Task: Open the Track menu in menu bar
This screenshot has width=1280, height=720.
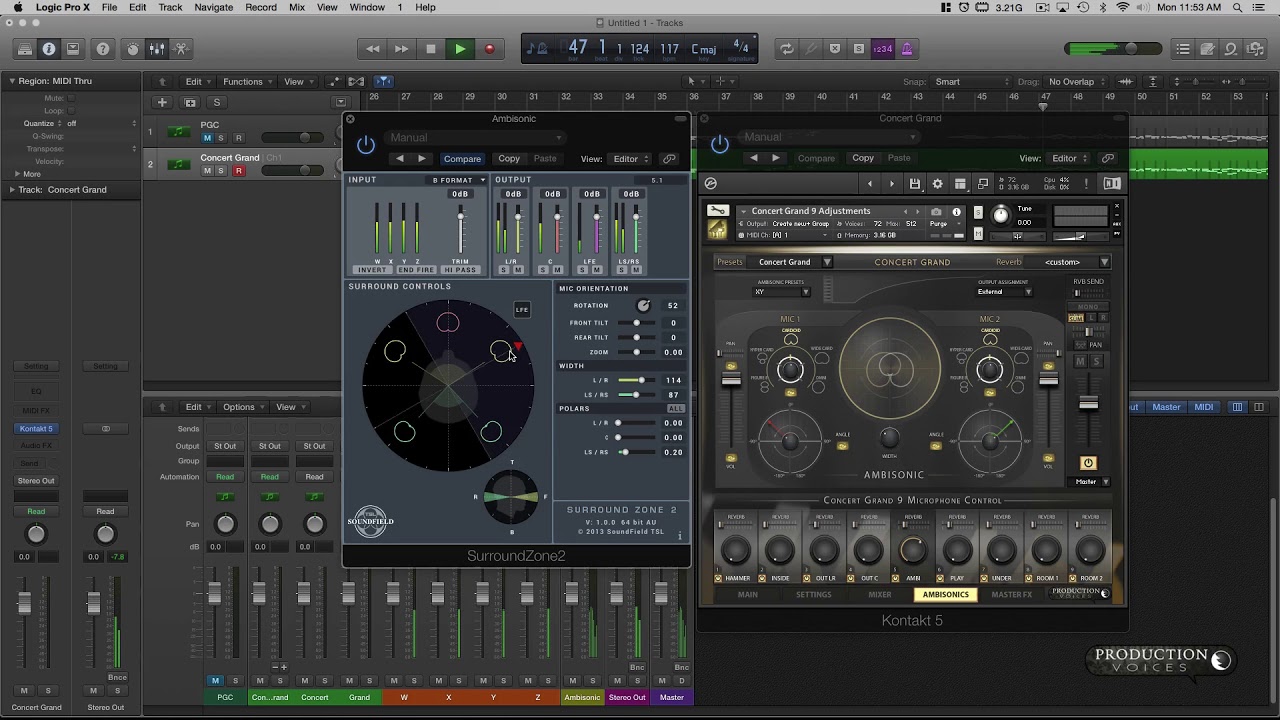Action: click(170, 7)
